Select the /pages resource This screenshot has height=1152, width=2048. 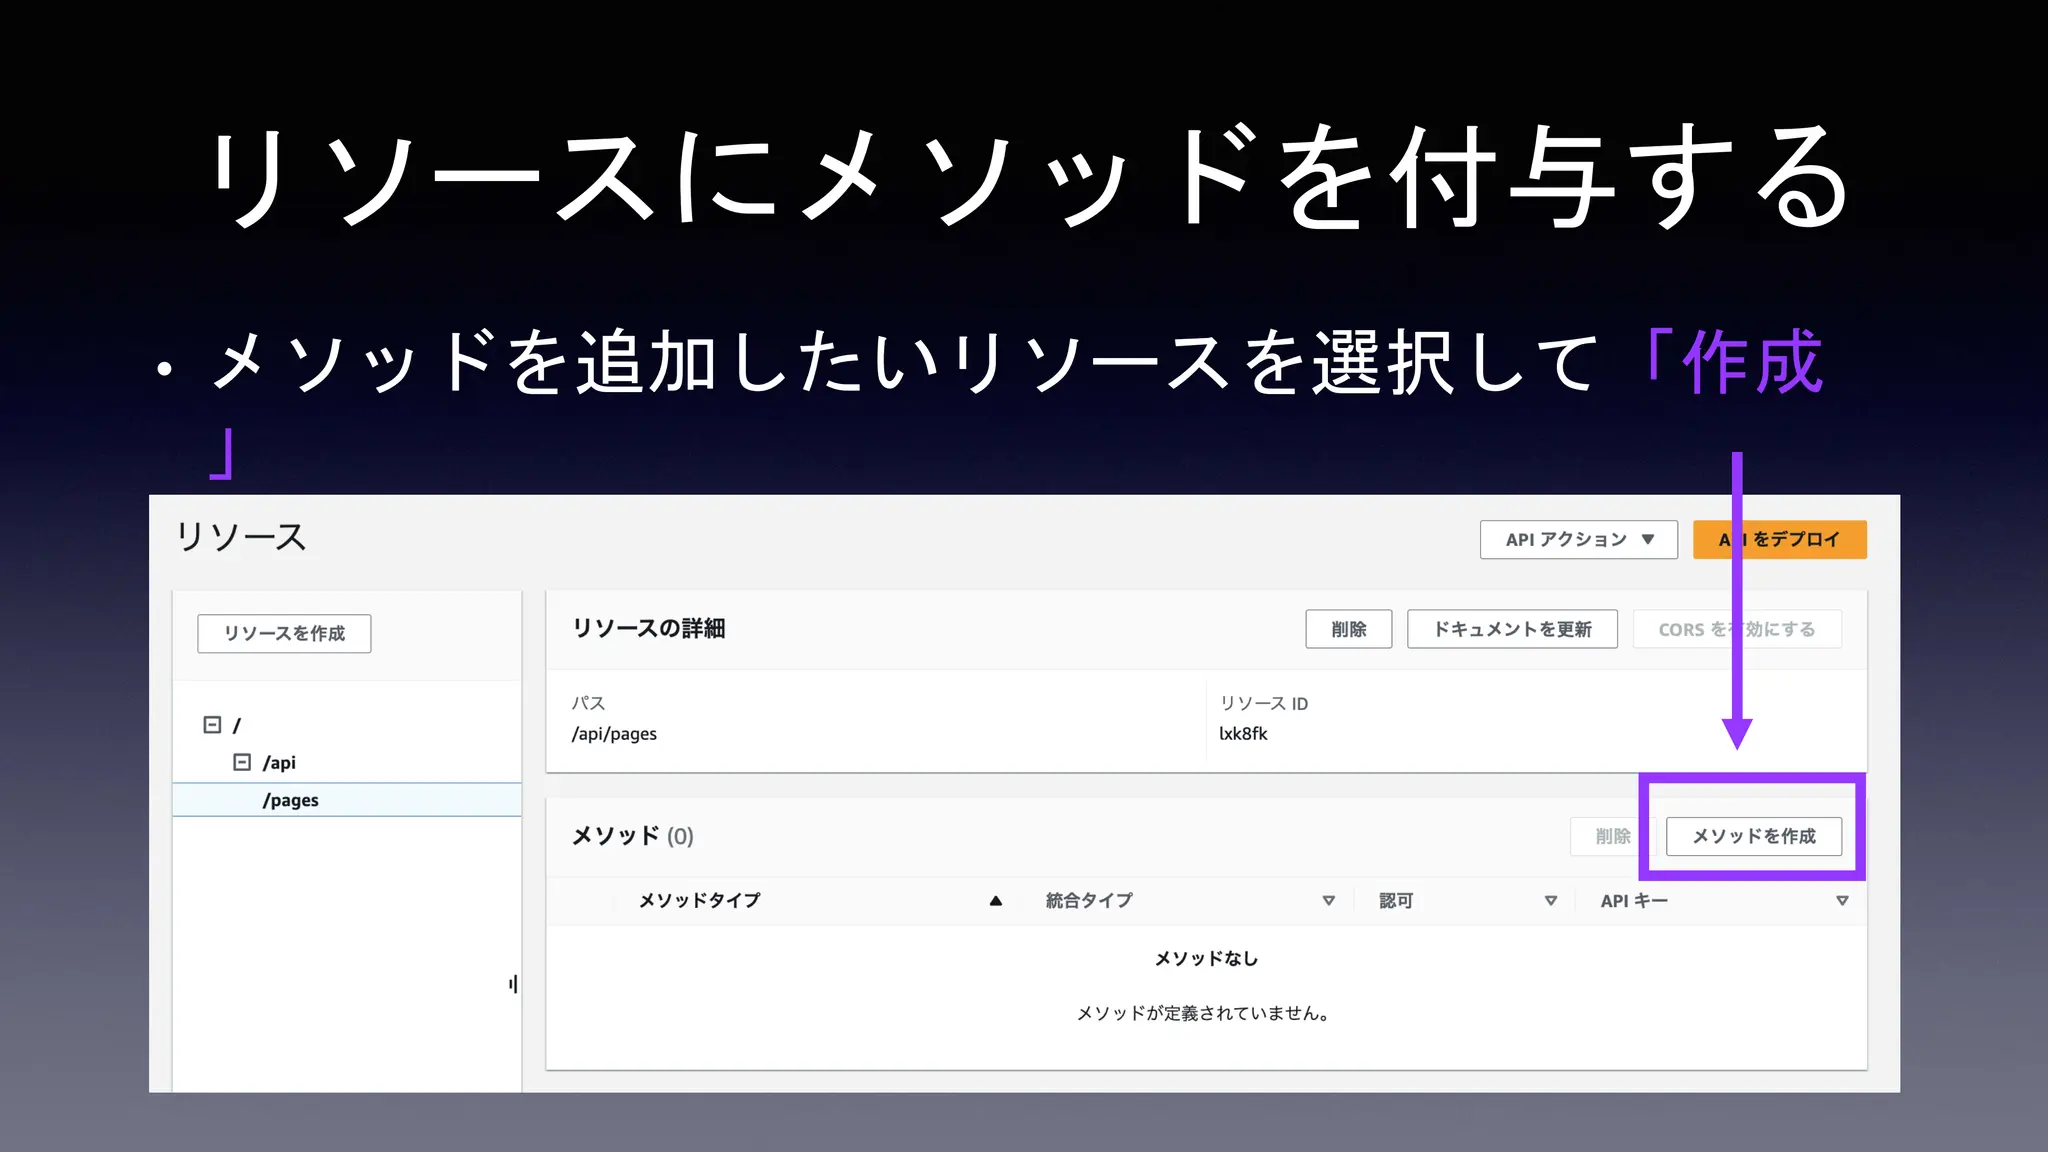[x=291, y=801]
